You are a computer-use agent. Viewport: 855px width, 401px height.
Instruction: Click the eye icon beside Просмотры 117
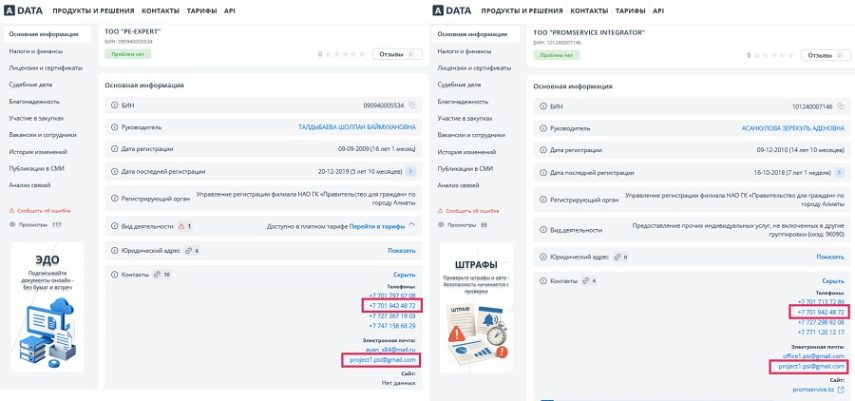pos(12,225)
